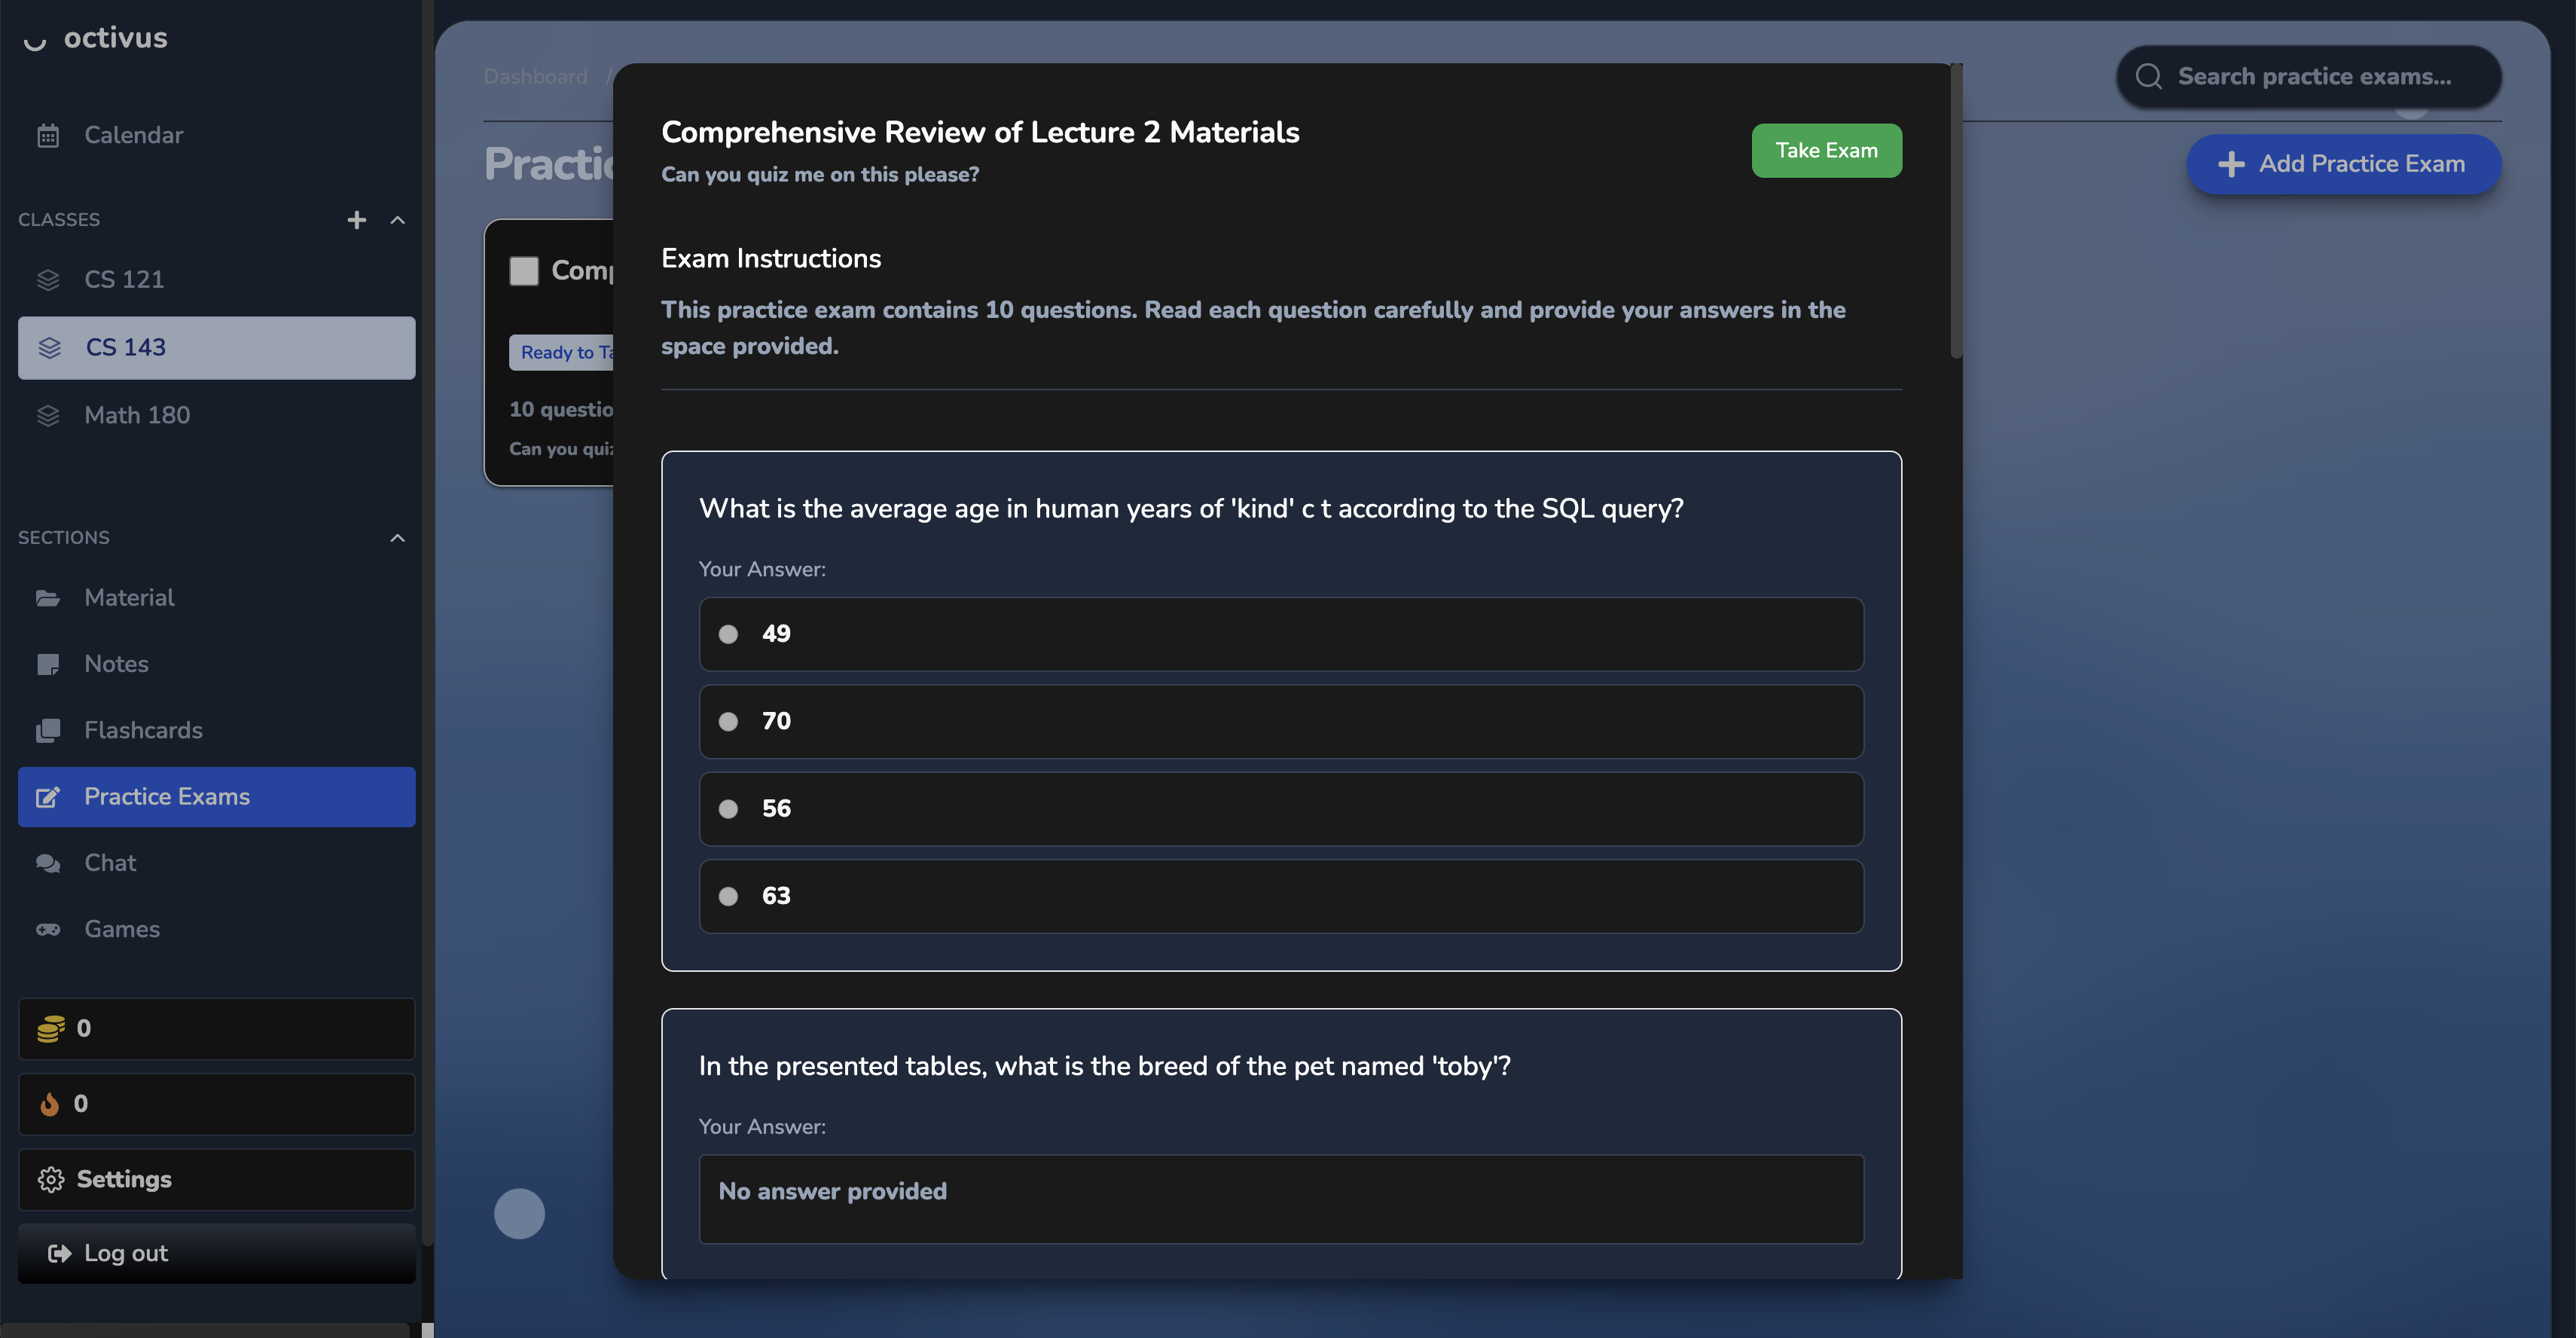Click the Chat bubbles icon

48,863
